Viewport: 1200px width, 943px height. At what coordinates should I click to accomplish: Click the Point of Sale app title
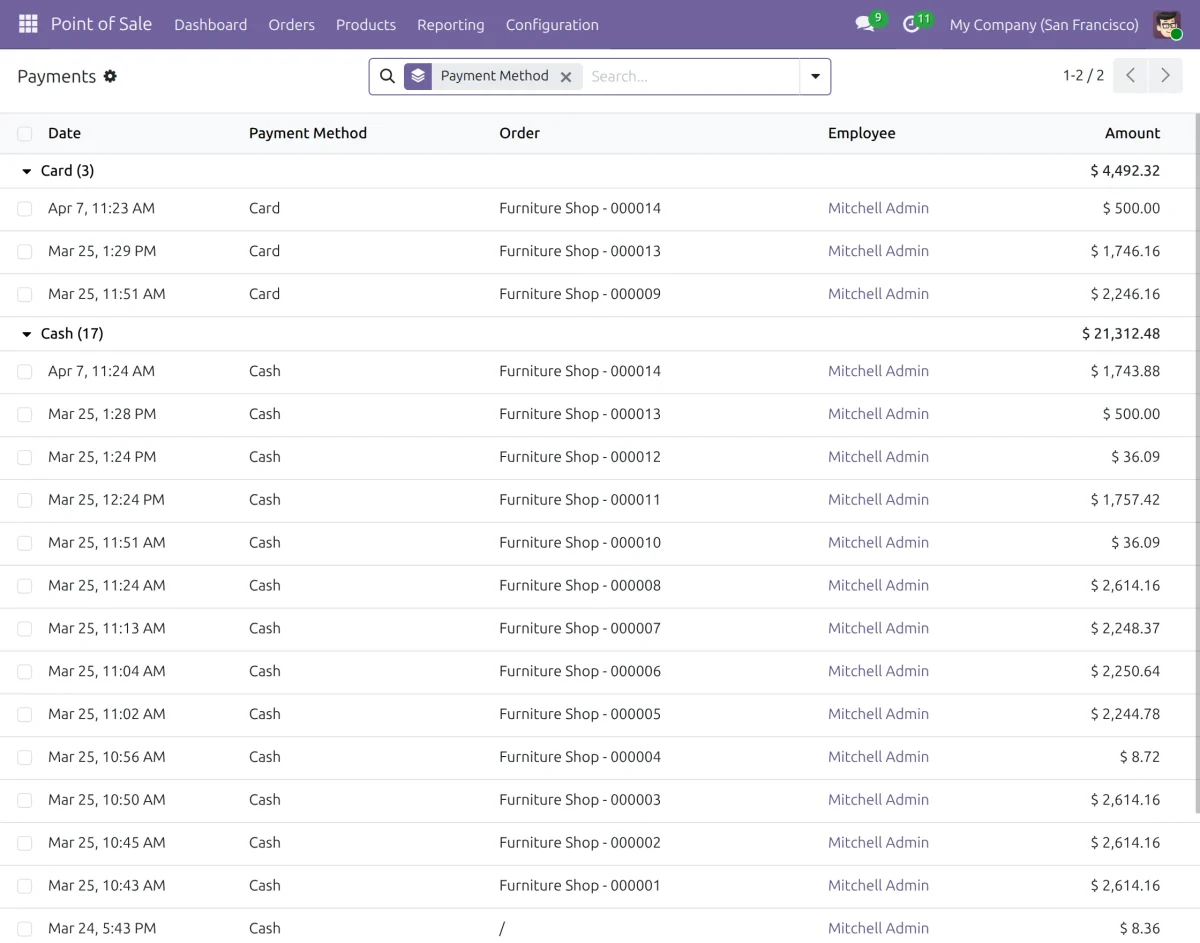(x=101, y=24)
